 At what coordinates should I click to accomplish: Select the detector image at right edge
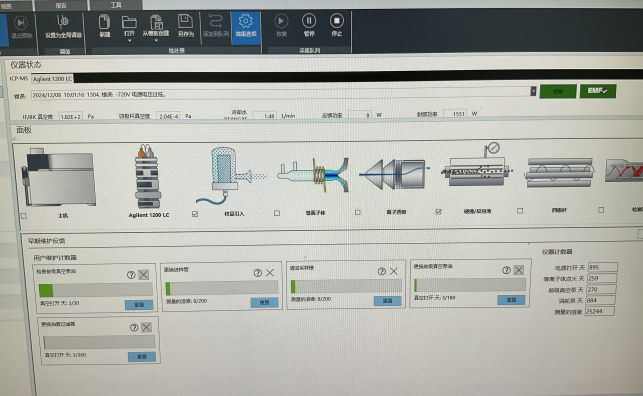click(x=624, y=171)
